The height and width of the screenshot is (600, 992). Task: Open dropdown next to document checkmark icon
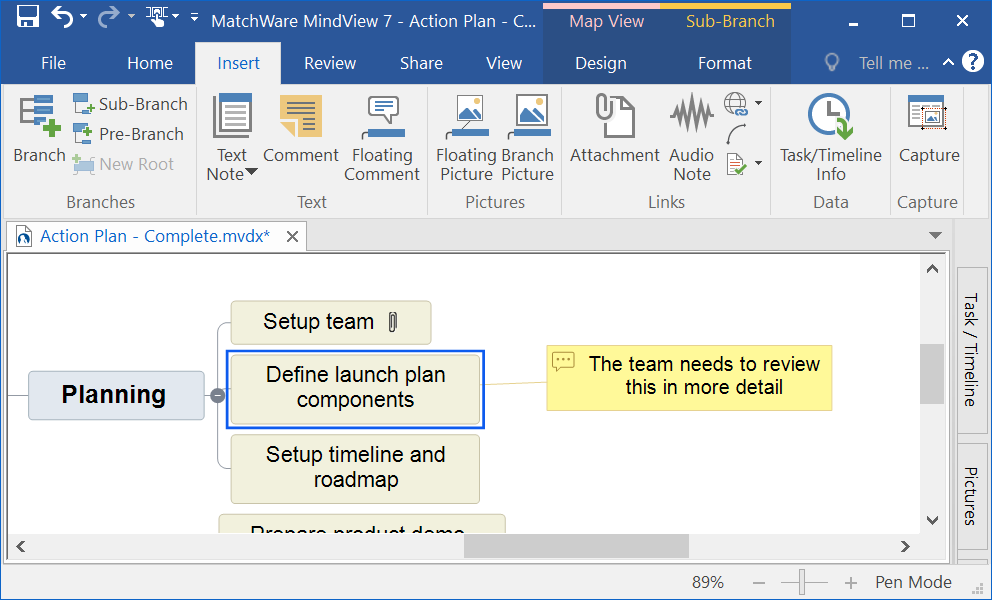759,164
